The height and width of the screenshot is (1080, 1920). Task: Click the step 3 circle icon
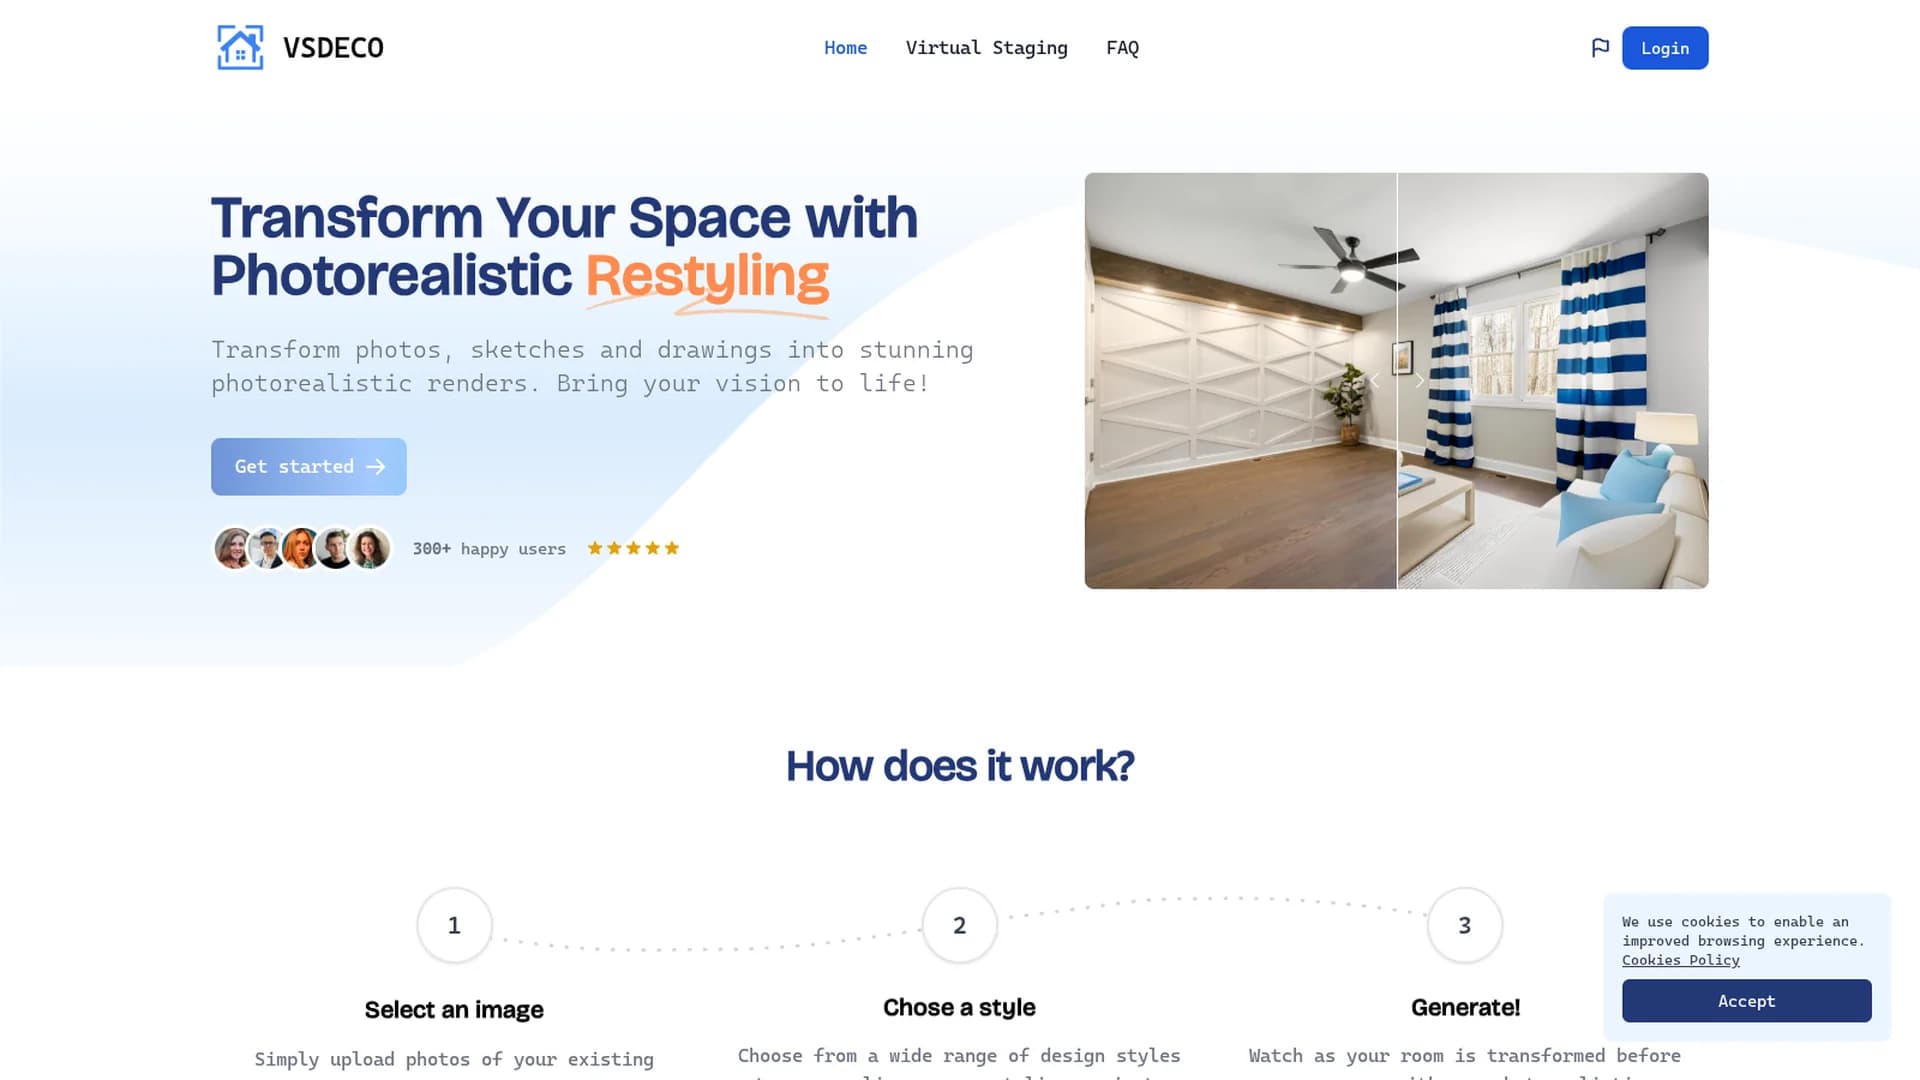pyautogui.click(x=1464, y=925)
